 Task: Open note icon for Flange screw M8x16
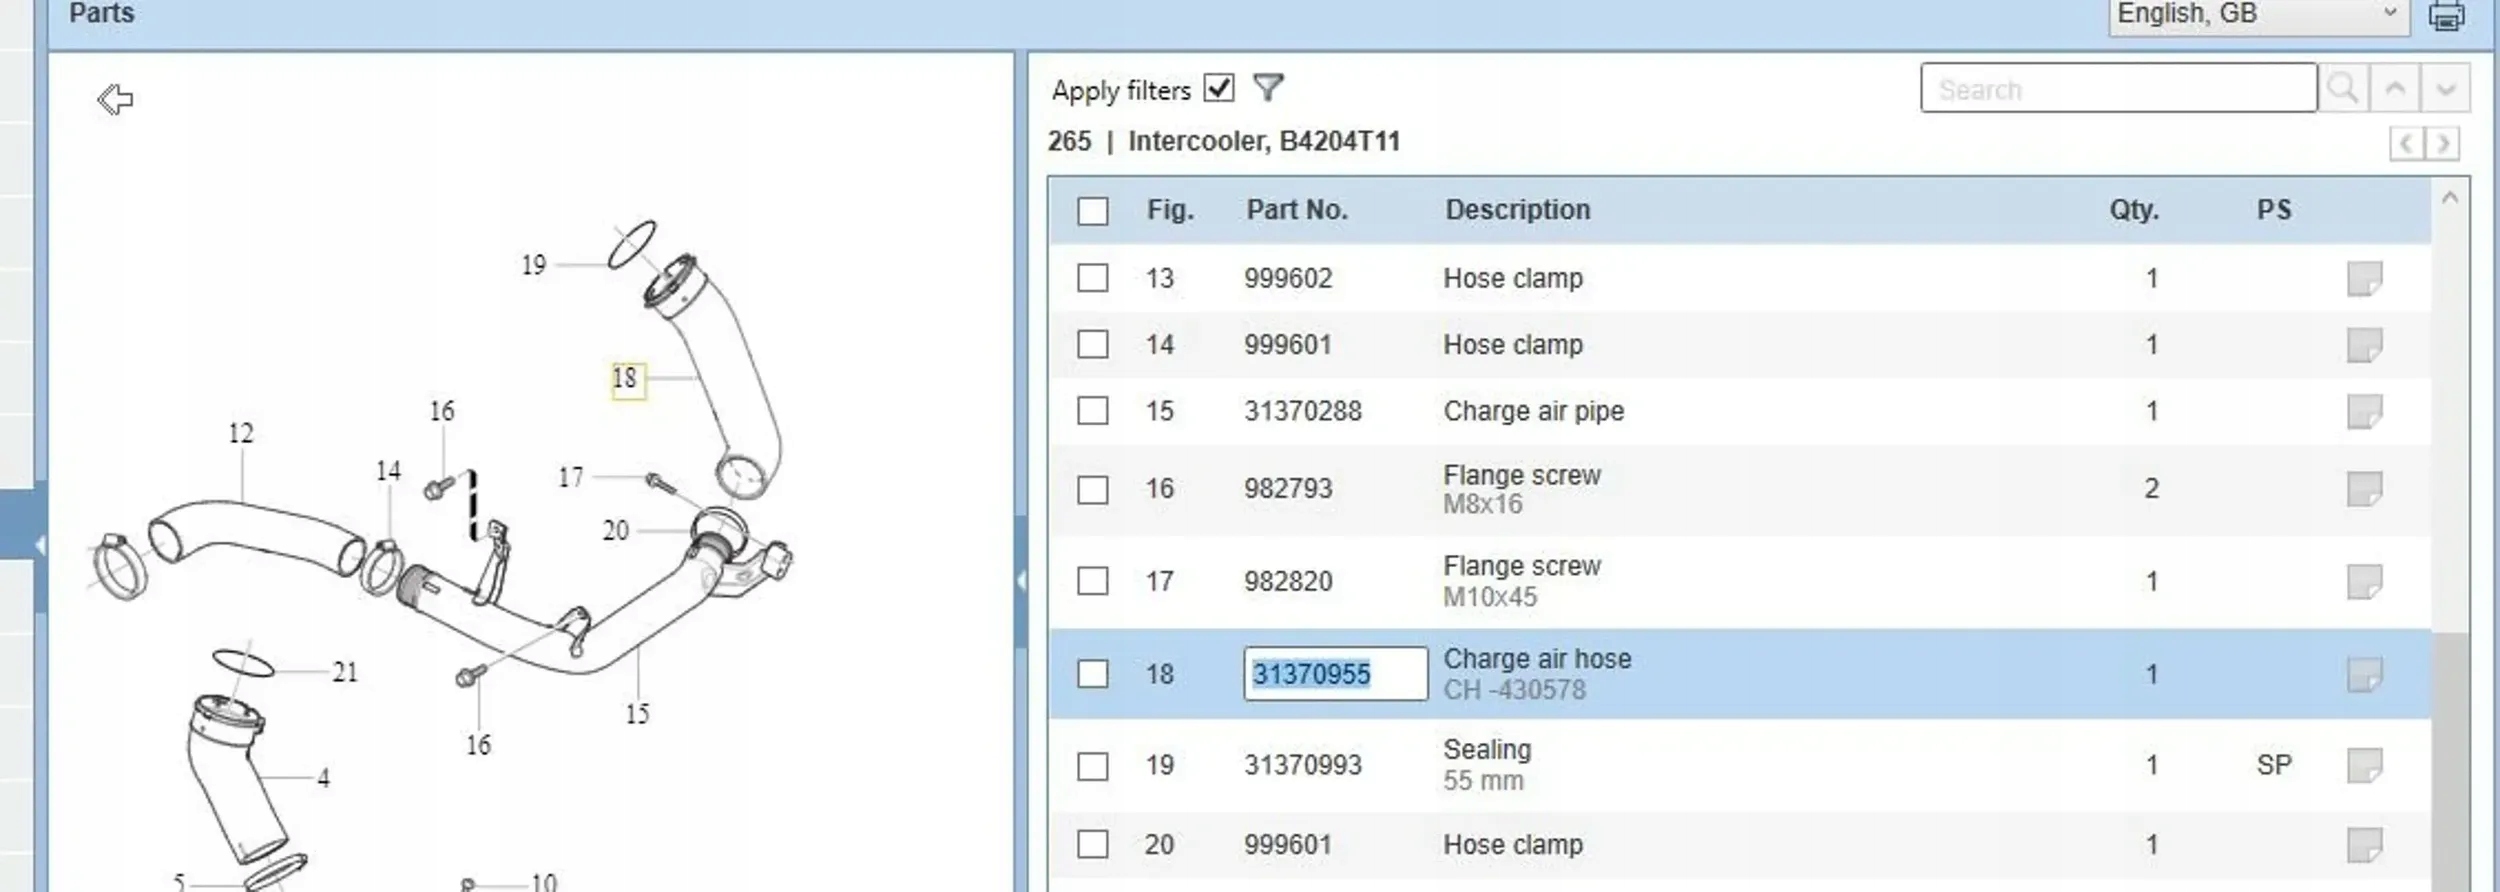[x=2364, y=489]
